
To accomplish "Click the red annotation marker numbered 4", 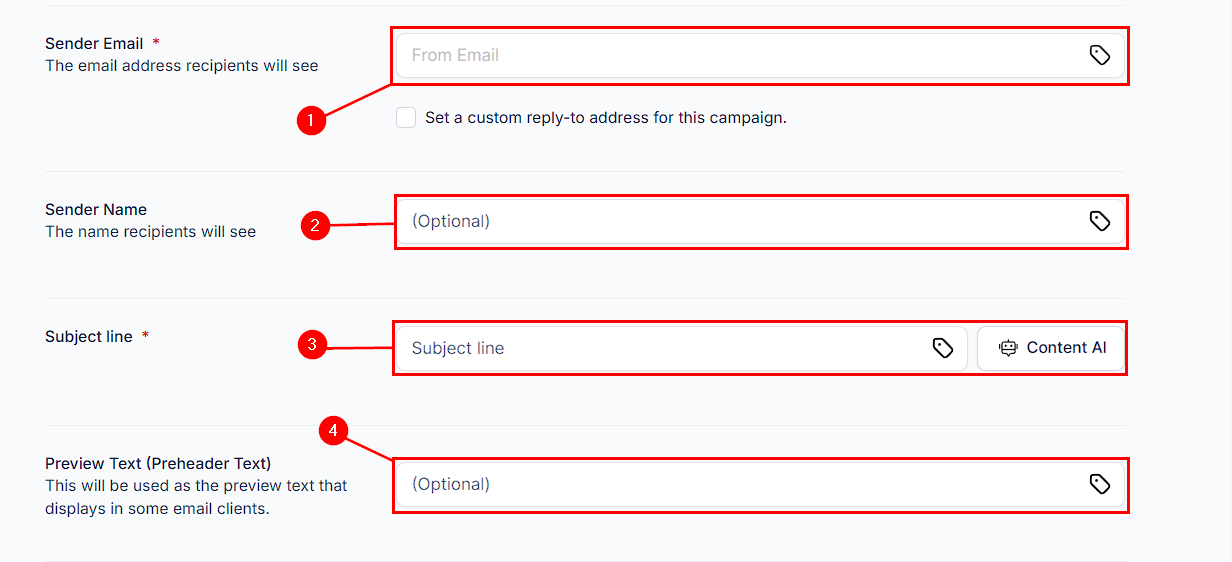I will pos(333,431).
